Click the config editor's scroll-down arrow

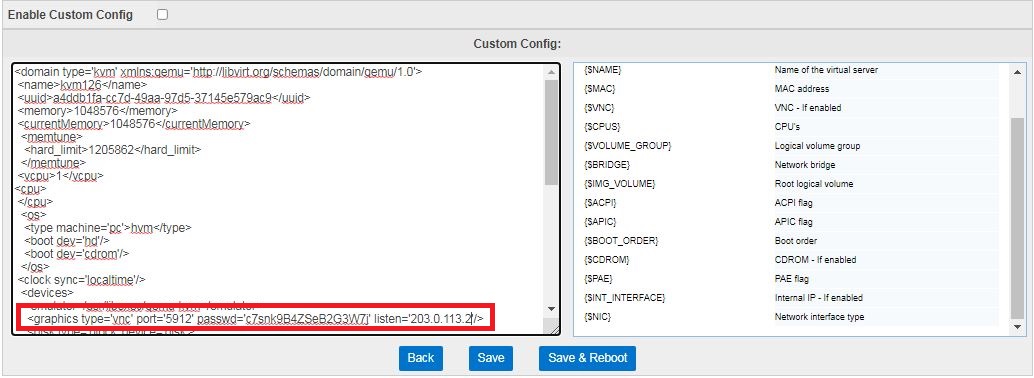551,309
